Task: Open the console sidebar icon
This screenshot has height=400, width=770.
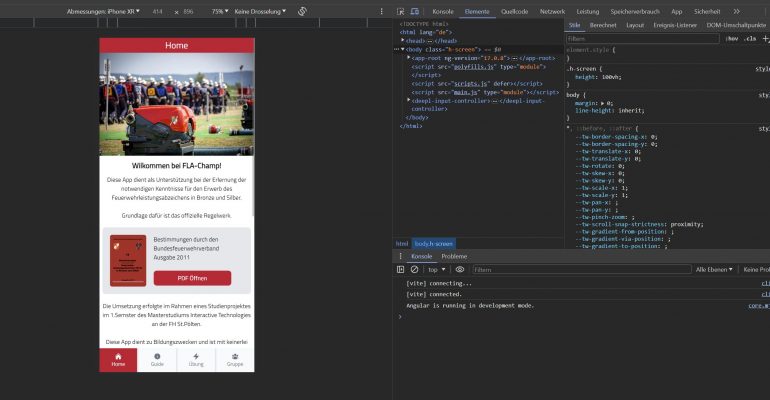Action: (401, 269)
